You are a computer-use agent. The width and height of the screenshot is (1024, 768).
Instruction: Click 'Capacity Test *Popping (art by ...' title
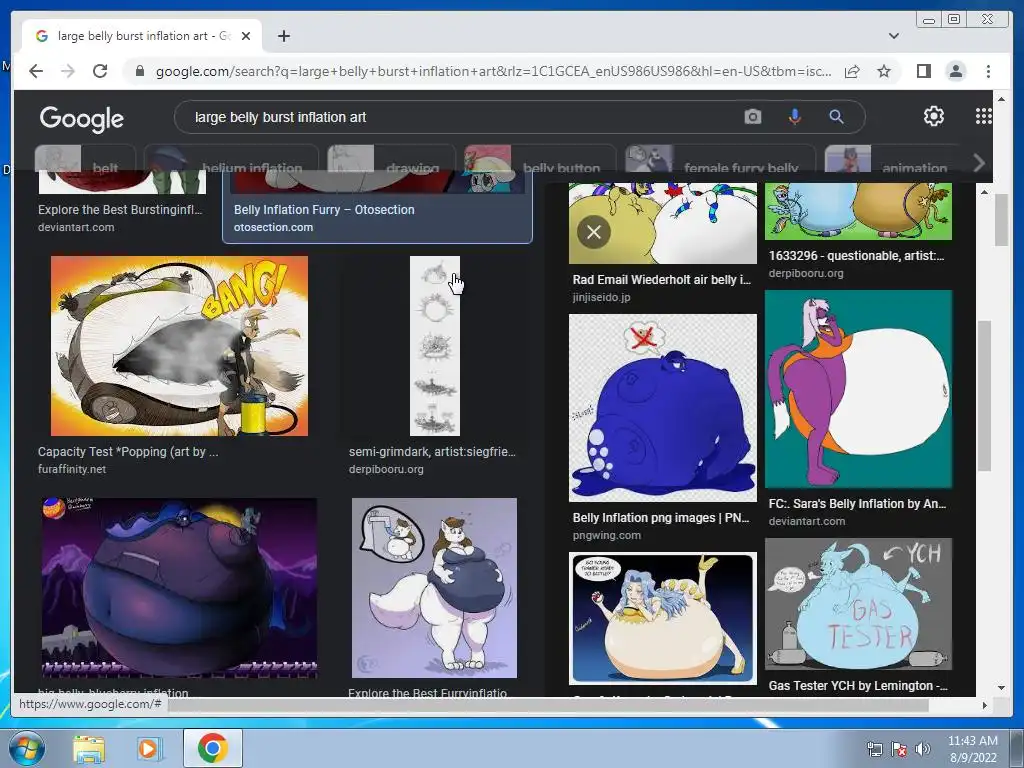[x=128, y=451]
